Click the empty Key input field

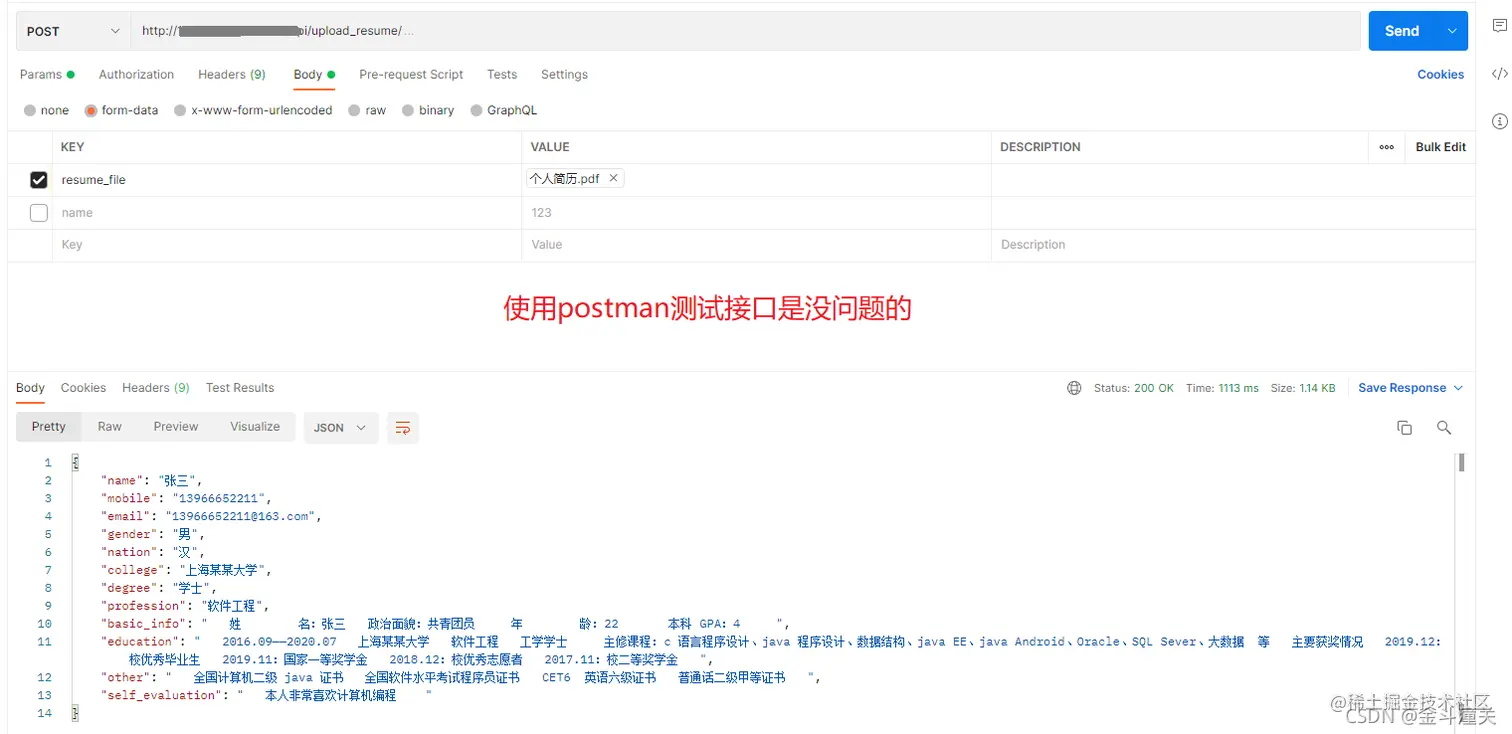point(287,245)
